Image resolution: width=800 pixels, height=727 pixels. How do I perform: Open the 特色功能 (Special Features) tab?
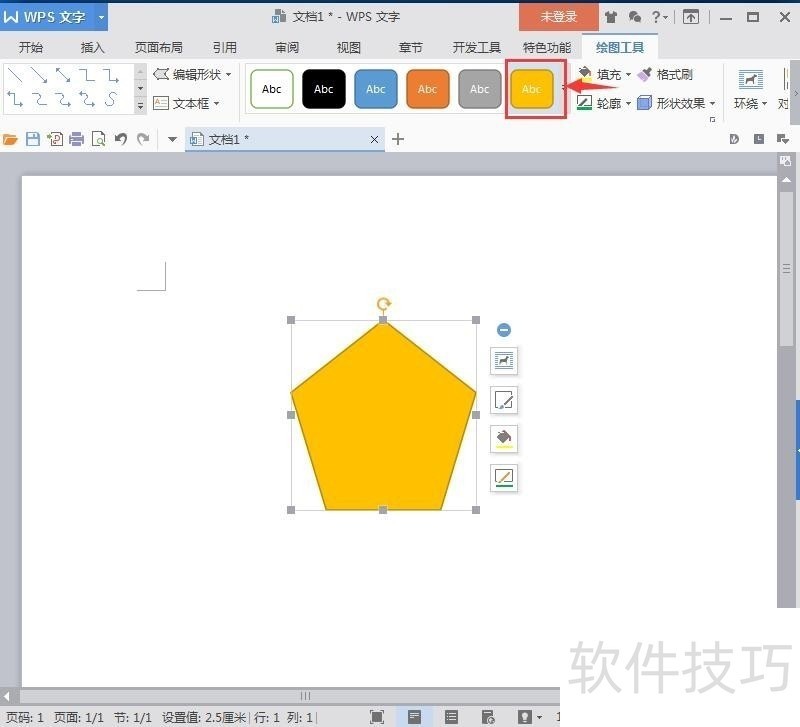coord(547,47)
